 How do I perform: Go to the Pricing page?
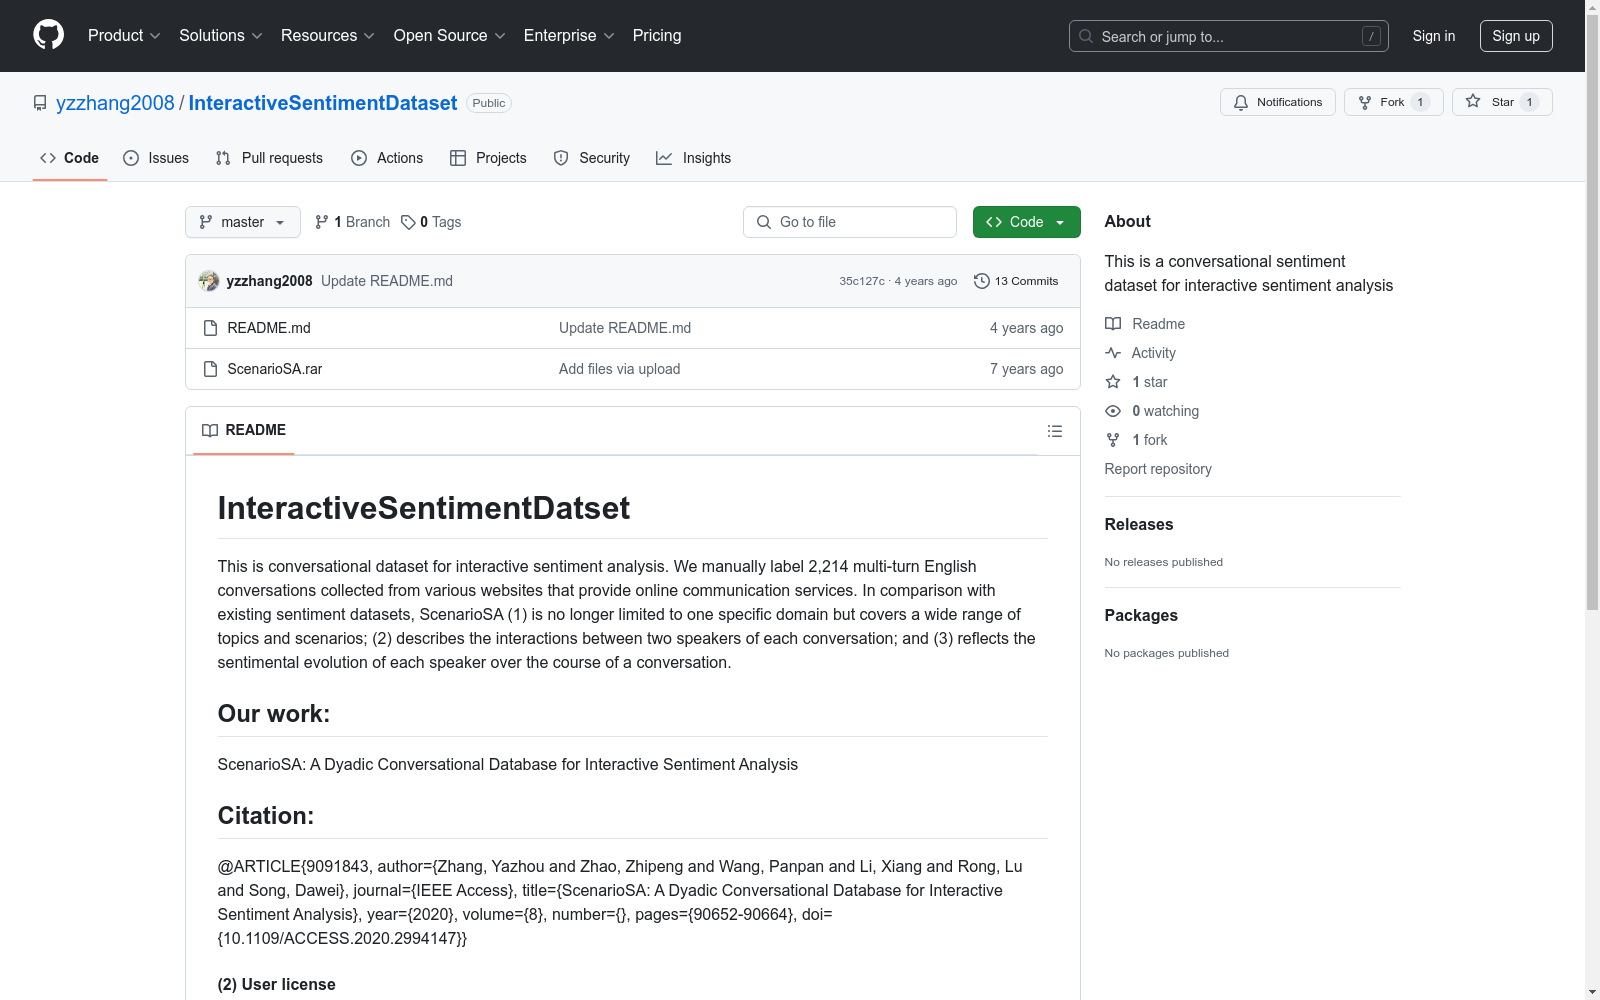(x=657, y=35)
